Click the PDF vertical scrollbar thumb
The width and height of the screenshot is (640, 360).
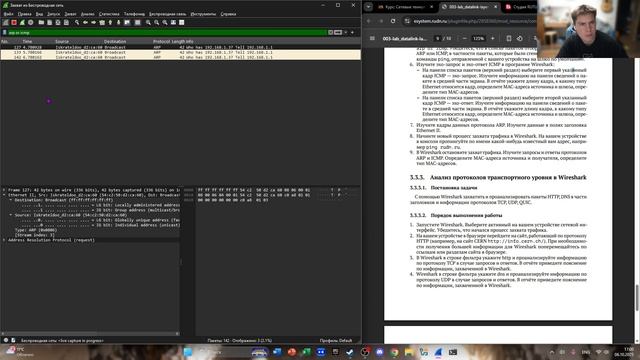(x=637, y=297)
